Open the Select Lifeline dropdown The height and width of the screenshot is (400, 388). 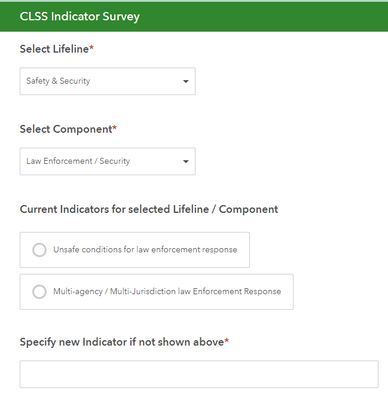107,81
